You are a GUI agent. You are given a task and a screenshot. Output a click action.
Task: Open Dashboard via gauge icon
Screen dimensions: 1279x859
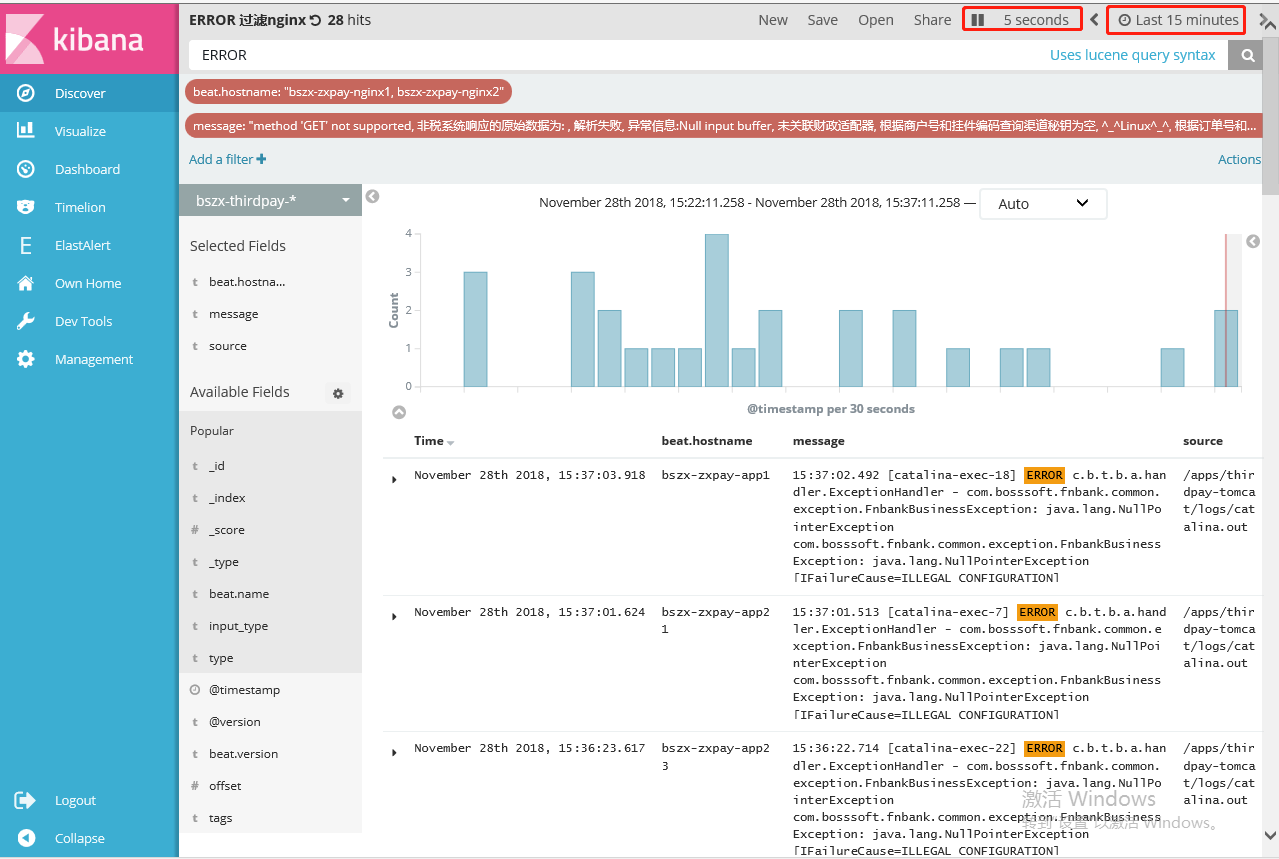click(26, 169)
